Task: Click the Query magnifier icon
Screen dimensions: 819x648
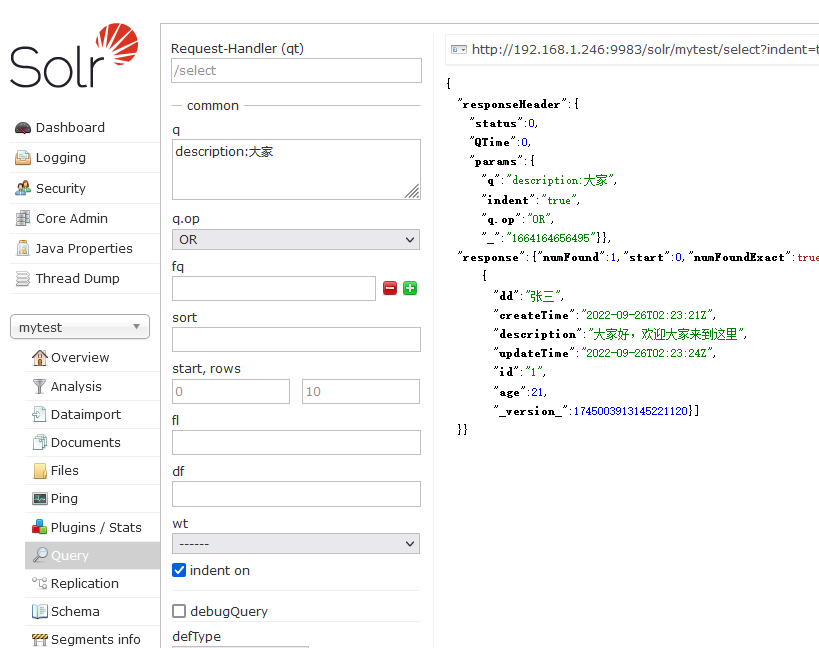Action: [x=40, y=555]
